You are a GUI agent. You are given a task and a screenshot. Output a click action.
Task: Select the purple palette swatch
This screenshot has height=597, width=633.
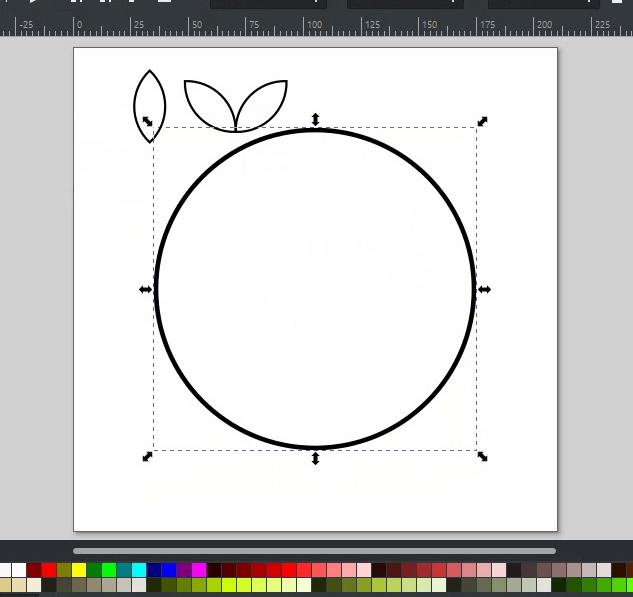point(184,570)
